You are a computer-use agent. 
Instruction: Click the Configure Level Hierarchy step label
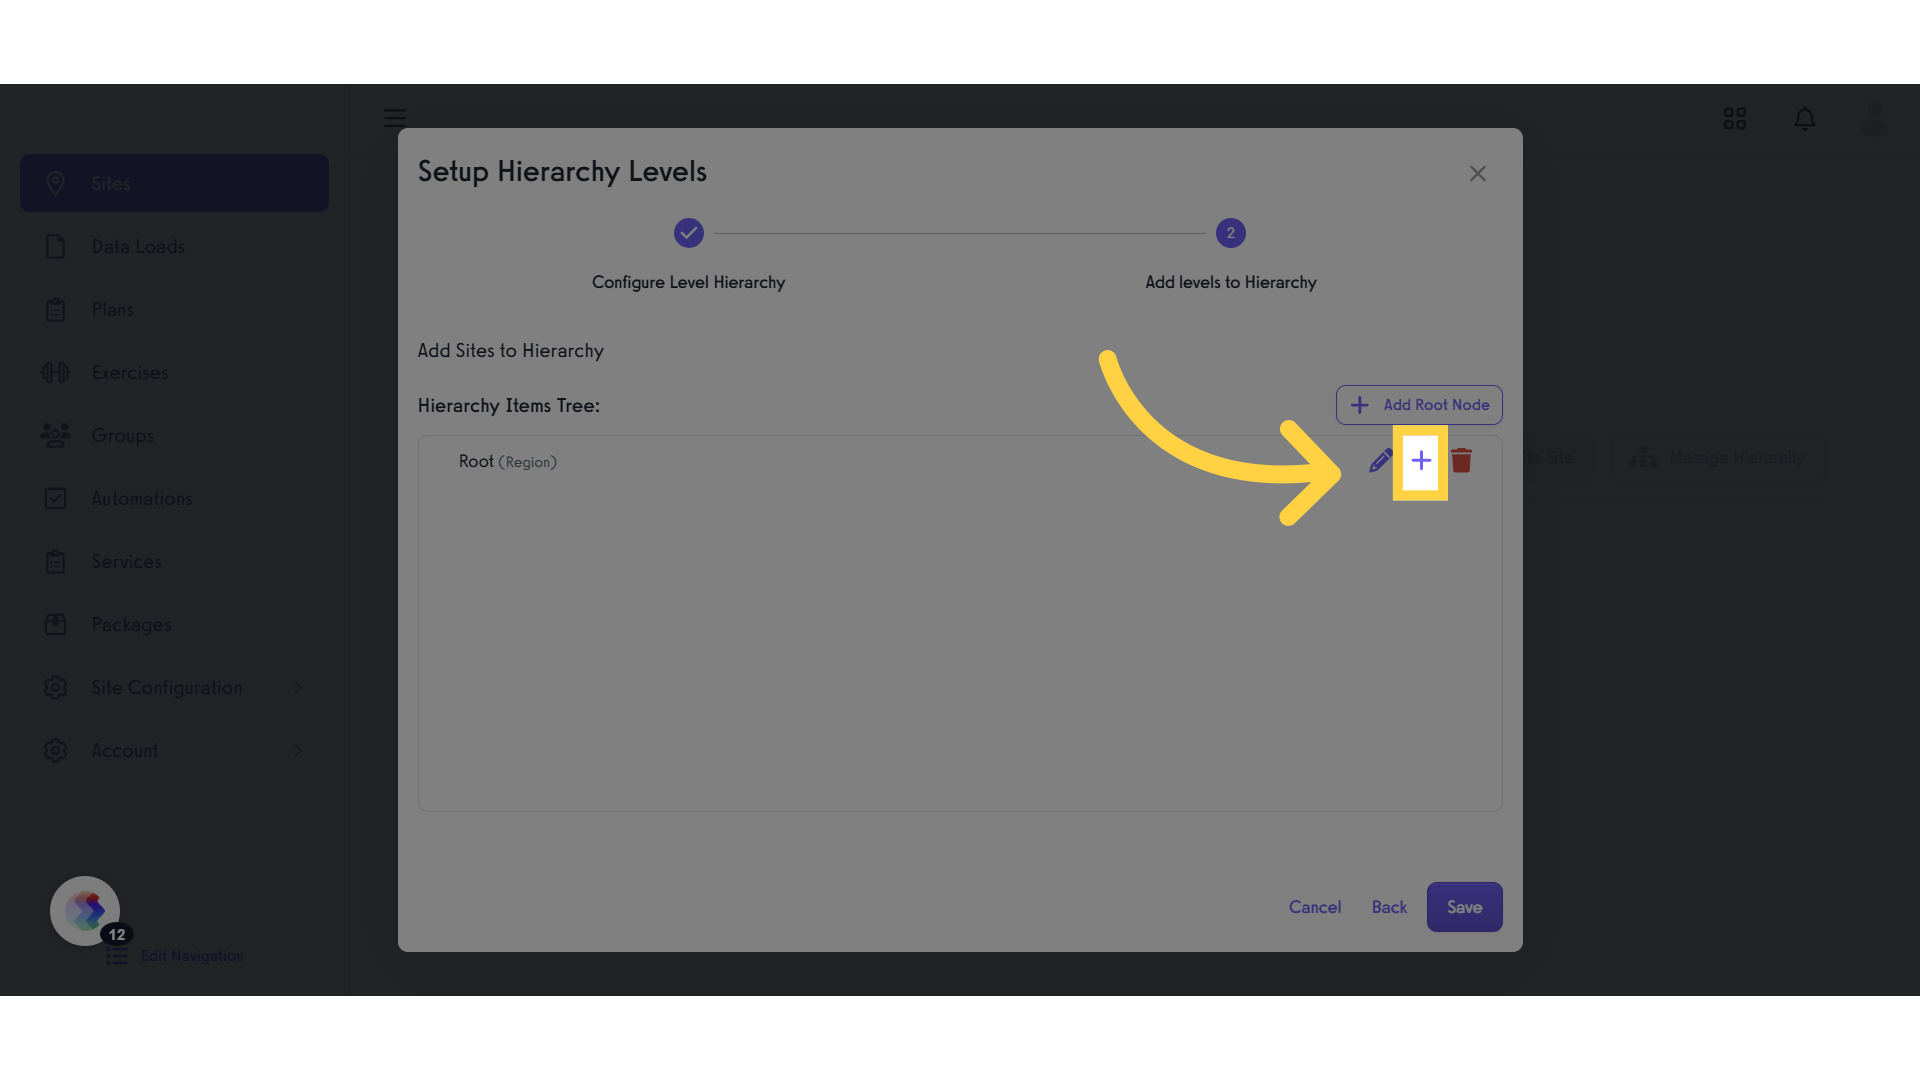[x=688, y=282]
